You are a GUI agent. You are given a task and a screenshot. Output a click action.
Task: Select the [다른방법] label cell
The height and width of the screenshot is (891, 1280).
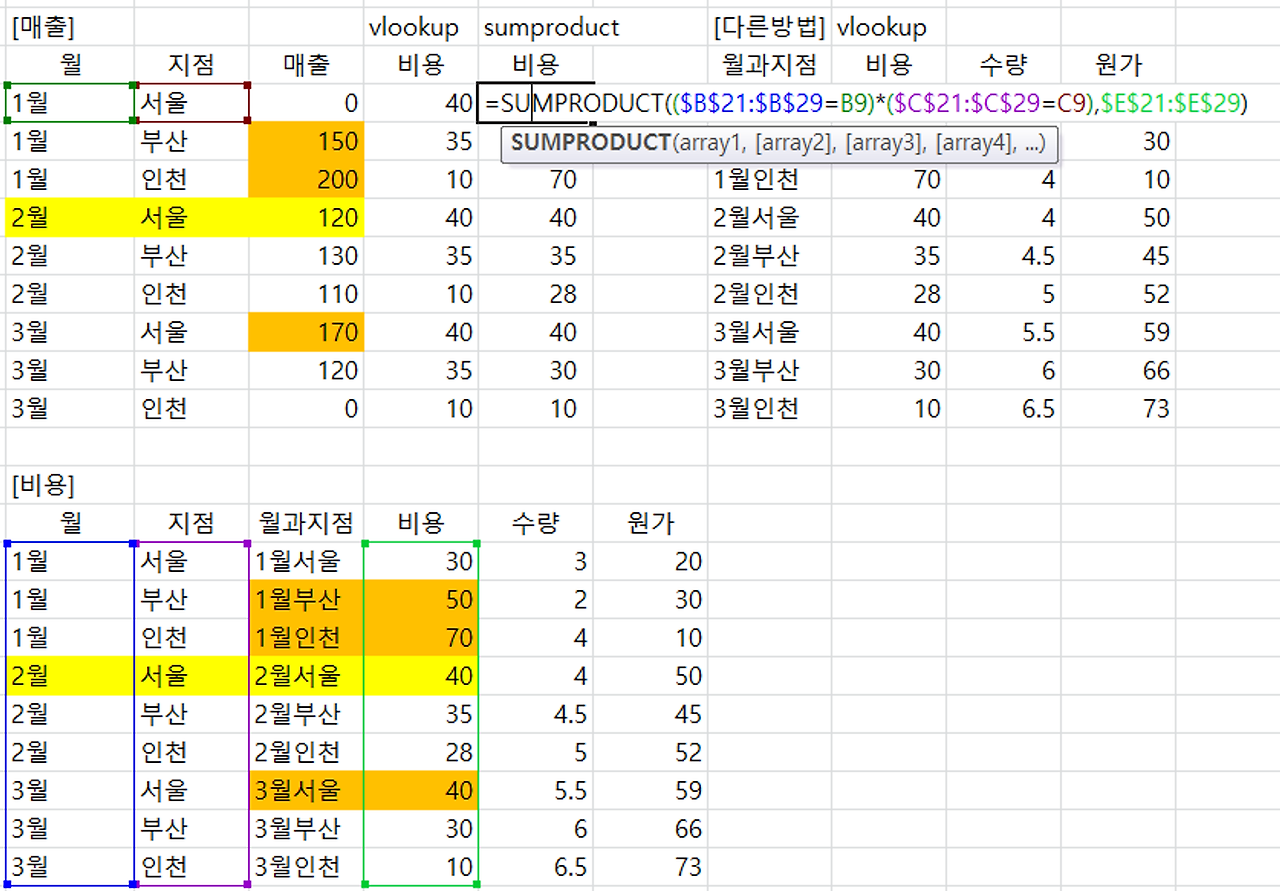click(x=769, y=27)
